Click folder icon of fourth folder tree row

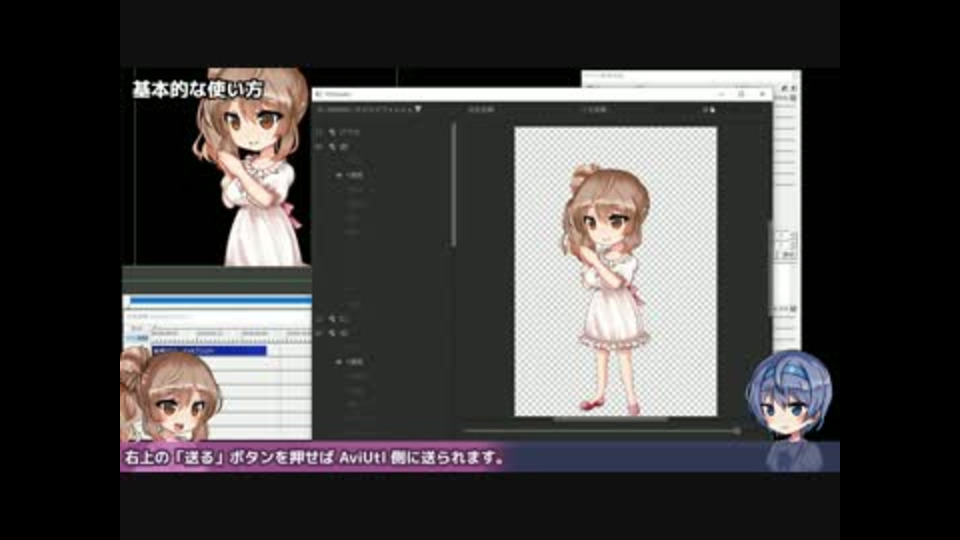point(332,333)
